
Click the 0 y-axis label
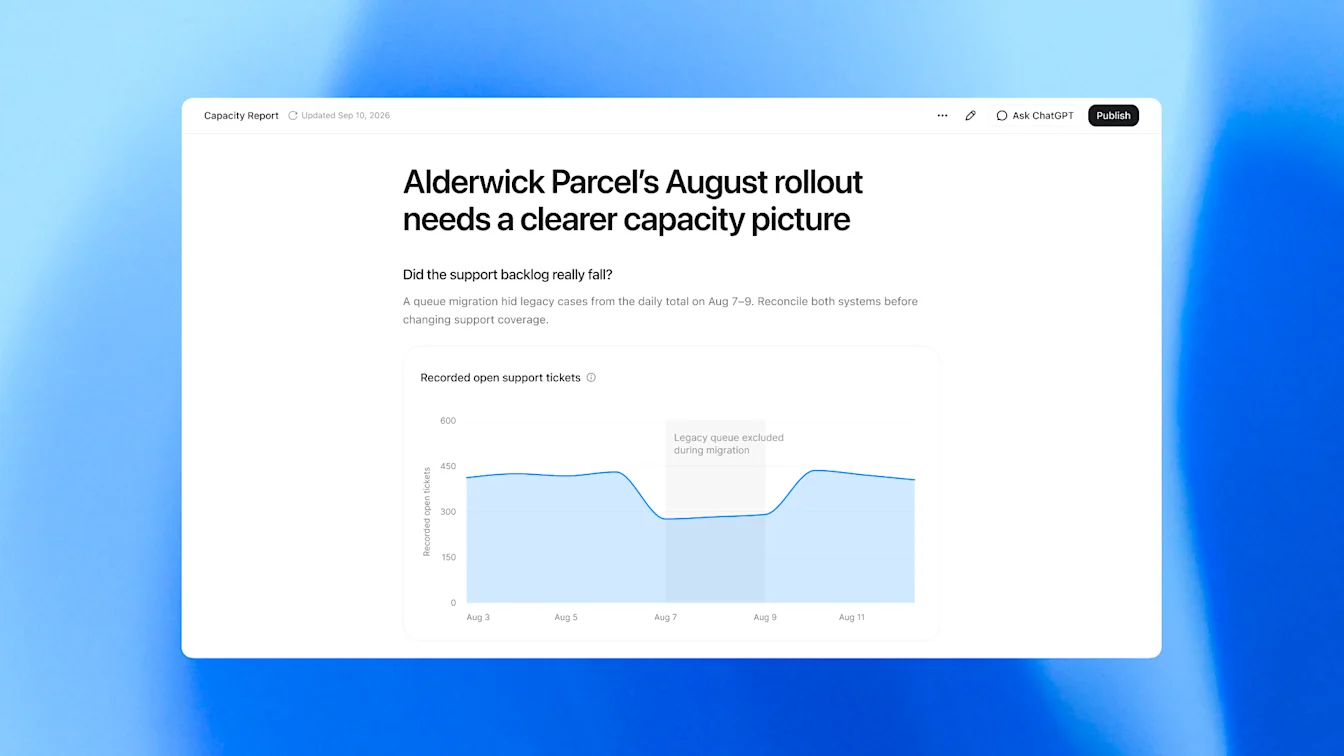pos(452,603)
